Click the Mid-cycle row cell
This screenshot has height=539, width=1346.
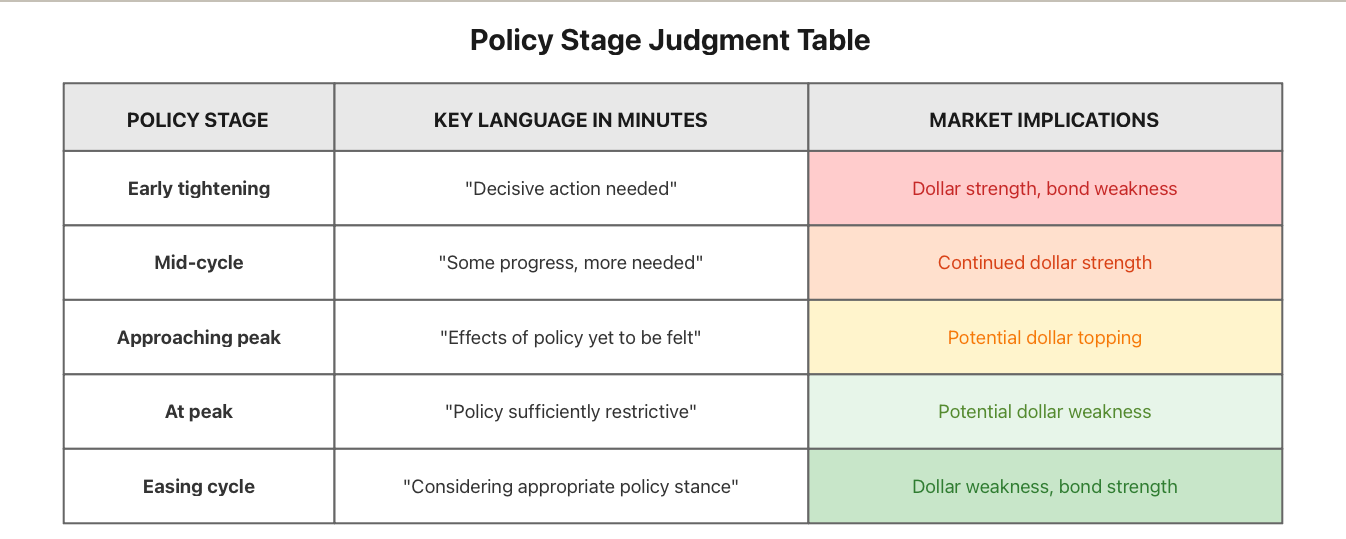click(x=199, y=263)
